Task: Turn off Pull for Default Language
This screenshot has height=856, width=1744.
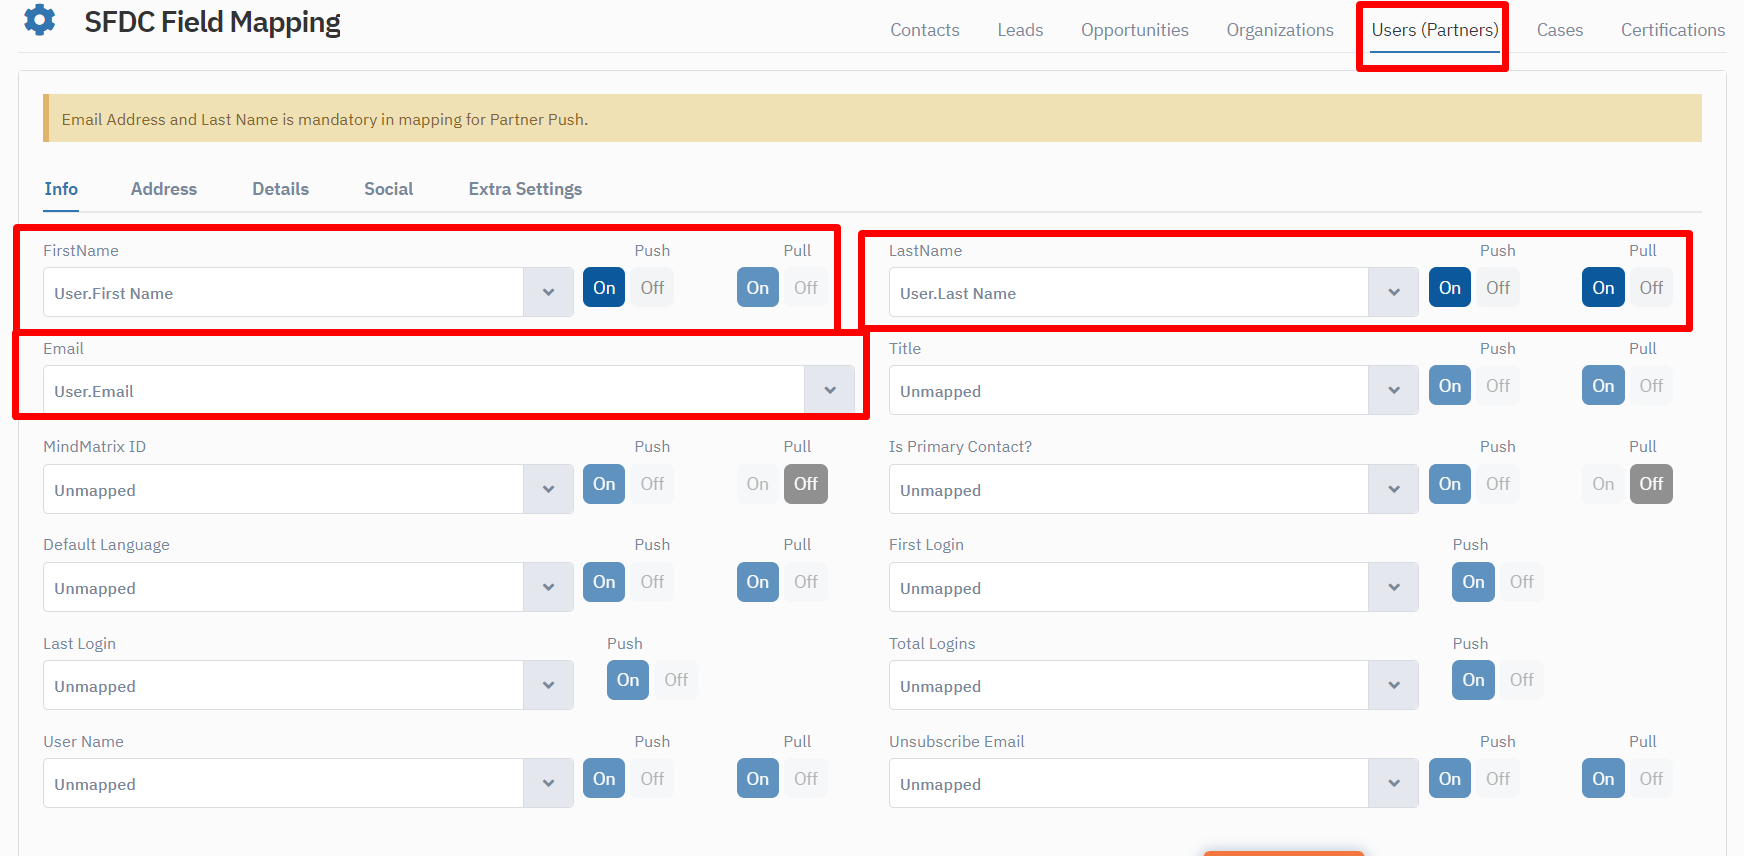Action: (x=806, y=582)
